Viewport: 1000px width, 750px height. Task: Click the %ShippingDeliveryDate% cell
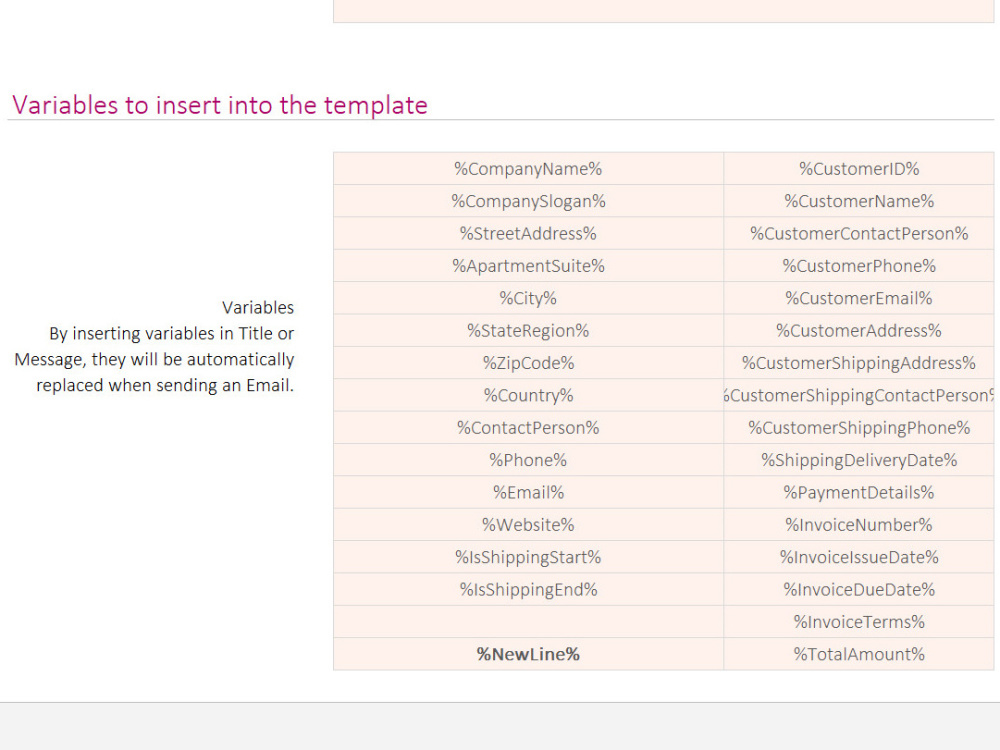point(859,460)
